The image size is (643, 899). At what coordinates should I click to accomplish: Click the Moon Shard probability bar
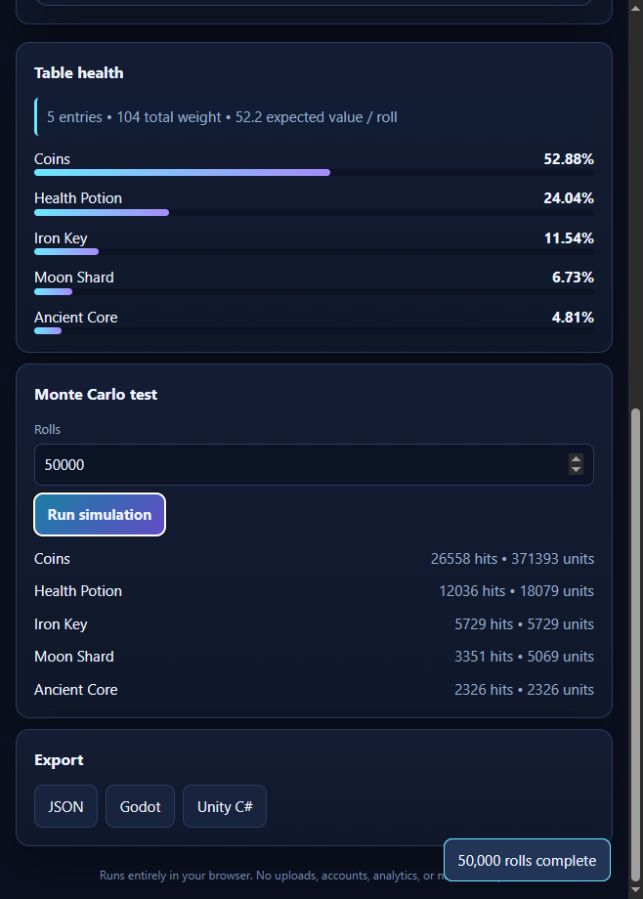click(x=314, y=291)
